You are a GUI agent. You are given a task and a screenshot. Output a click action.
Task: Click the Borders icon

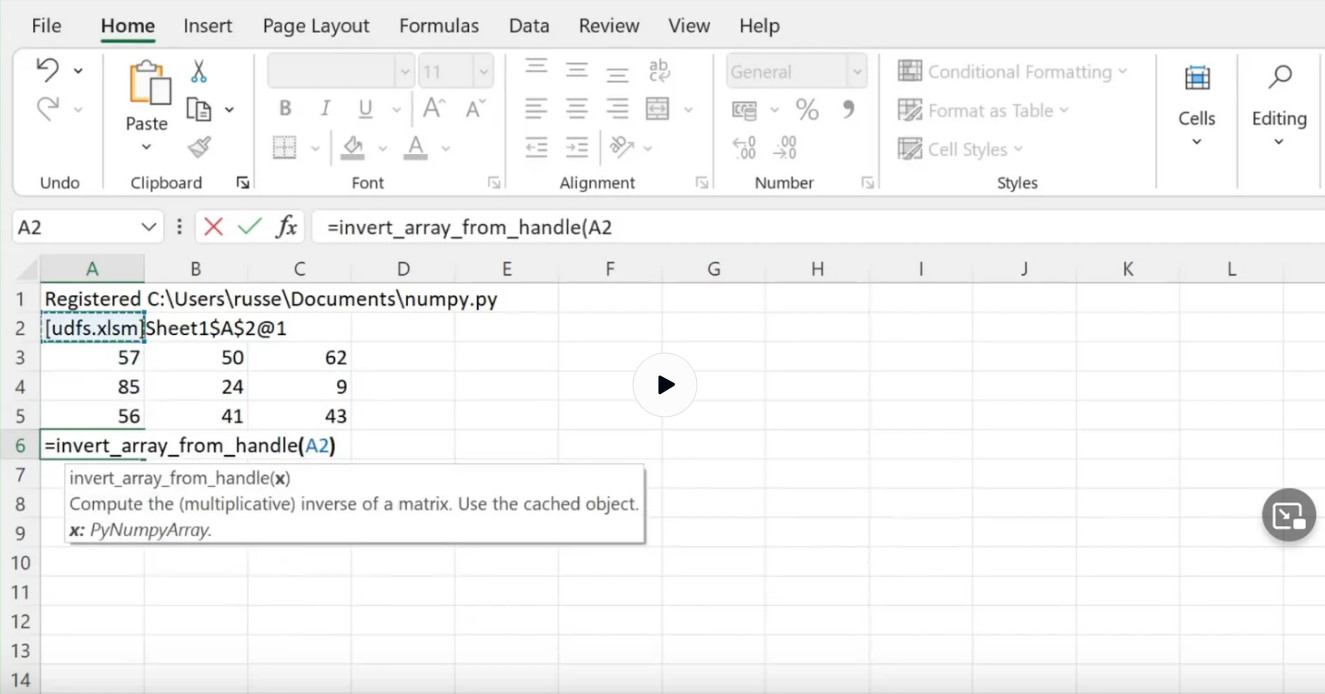coord(285,148)
